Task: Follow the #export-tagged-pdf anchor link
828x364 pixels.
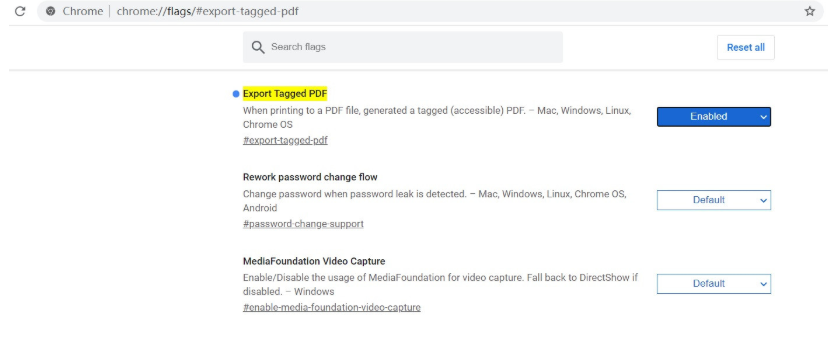Action: click(285, 141)
